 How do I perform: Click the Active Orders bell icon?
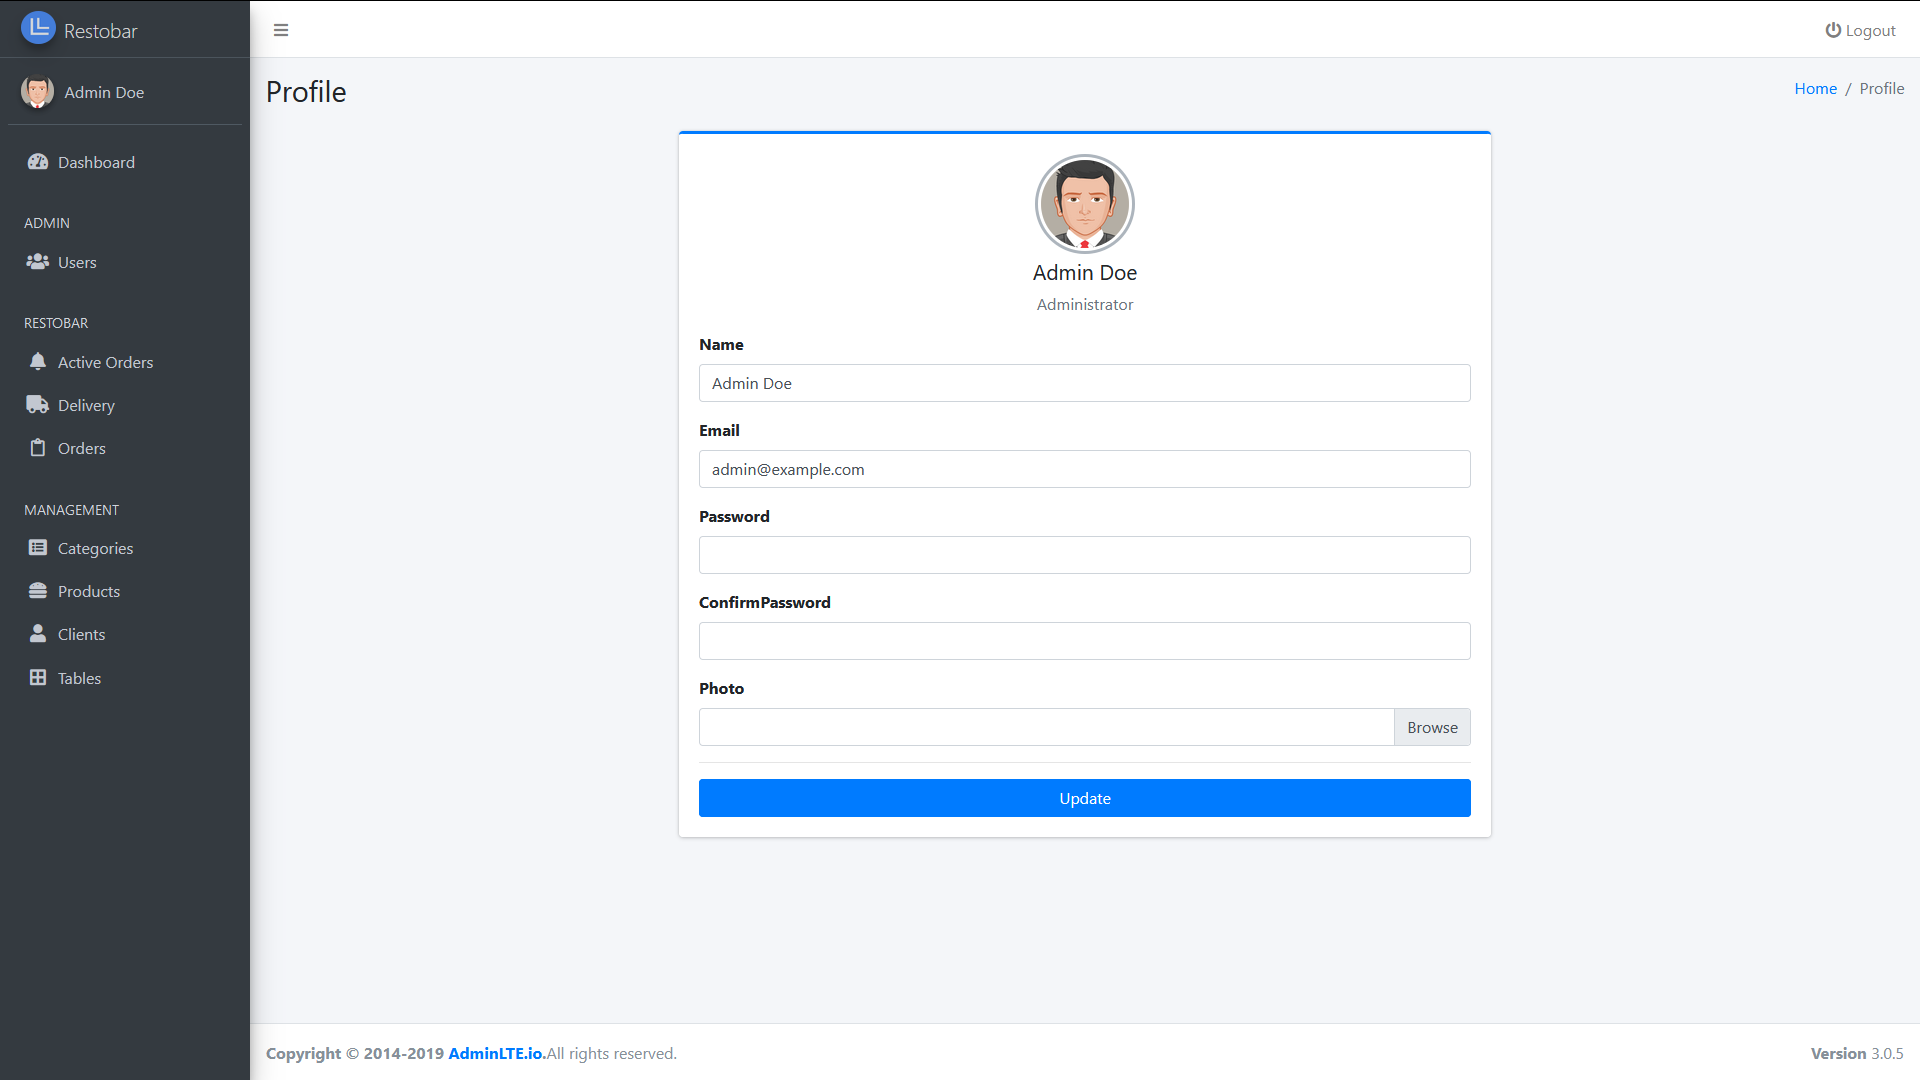pyautogui.click(x=38, y=360)
